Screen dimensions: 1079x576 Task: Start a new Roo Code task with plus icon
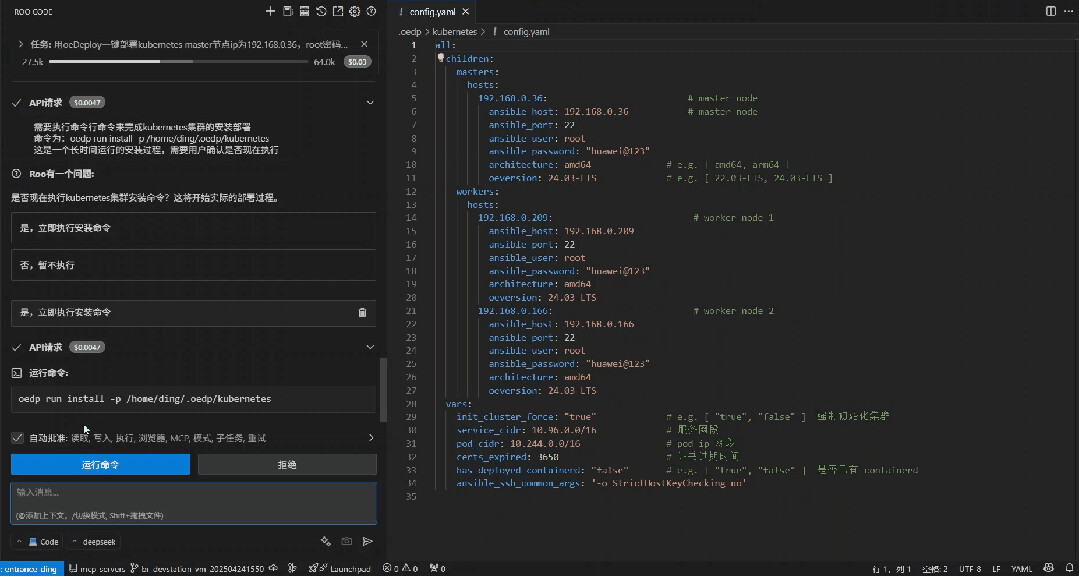coord(271,12)
